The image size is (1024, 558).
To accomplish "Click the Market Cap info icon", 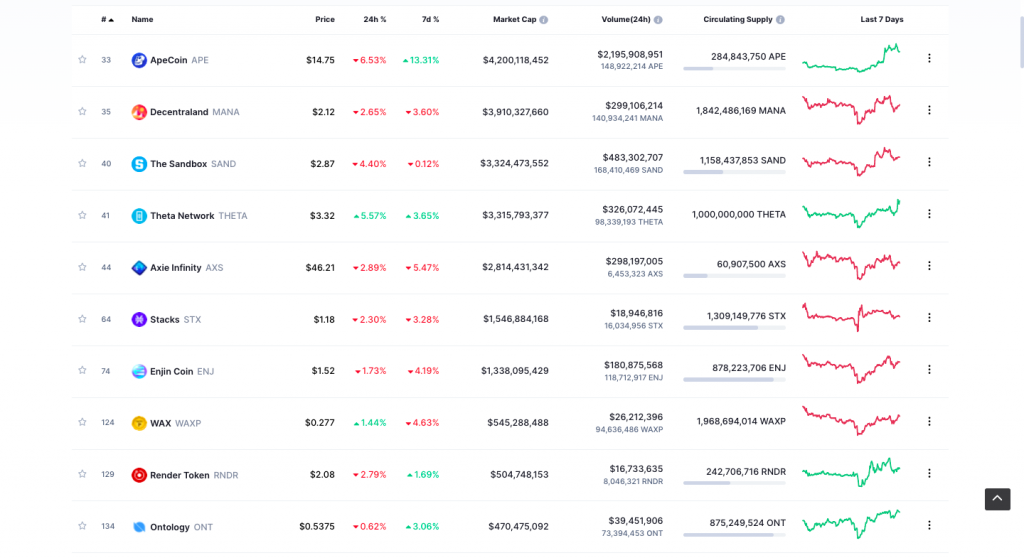I will [x=543, y=20].
